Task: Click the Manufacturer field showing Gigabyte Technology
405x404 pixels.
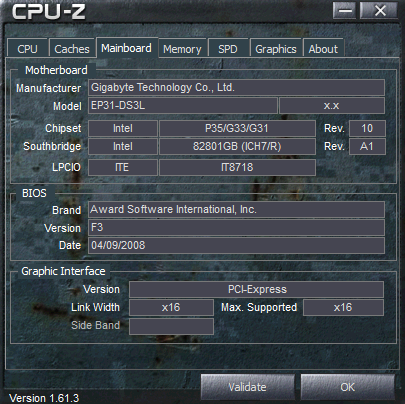Action: coord(236,88)
